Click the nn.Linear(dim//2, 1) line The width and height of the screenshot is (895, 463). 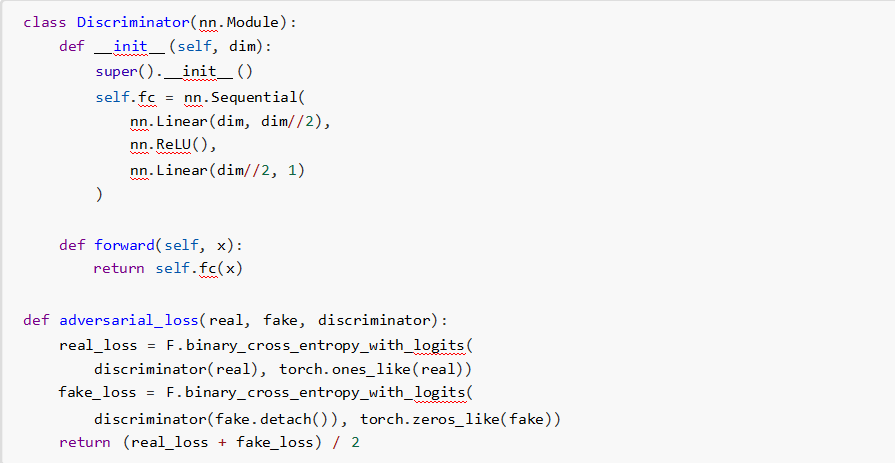[x=216, y=170]
